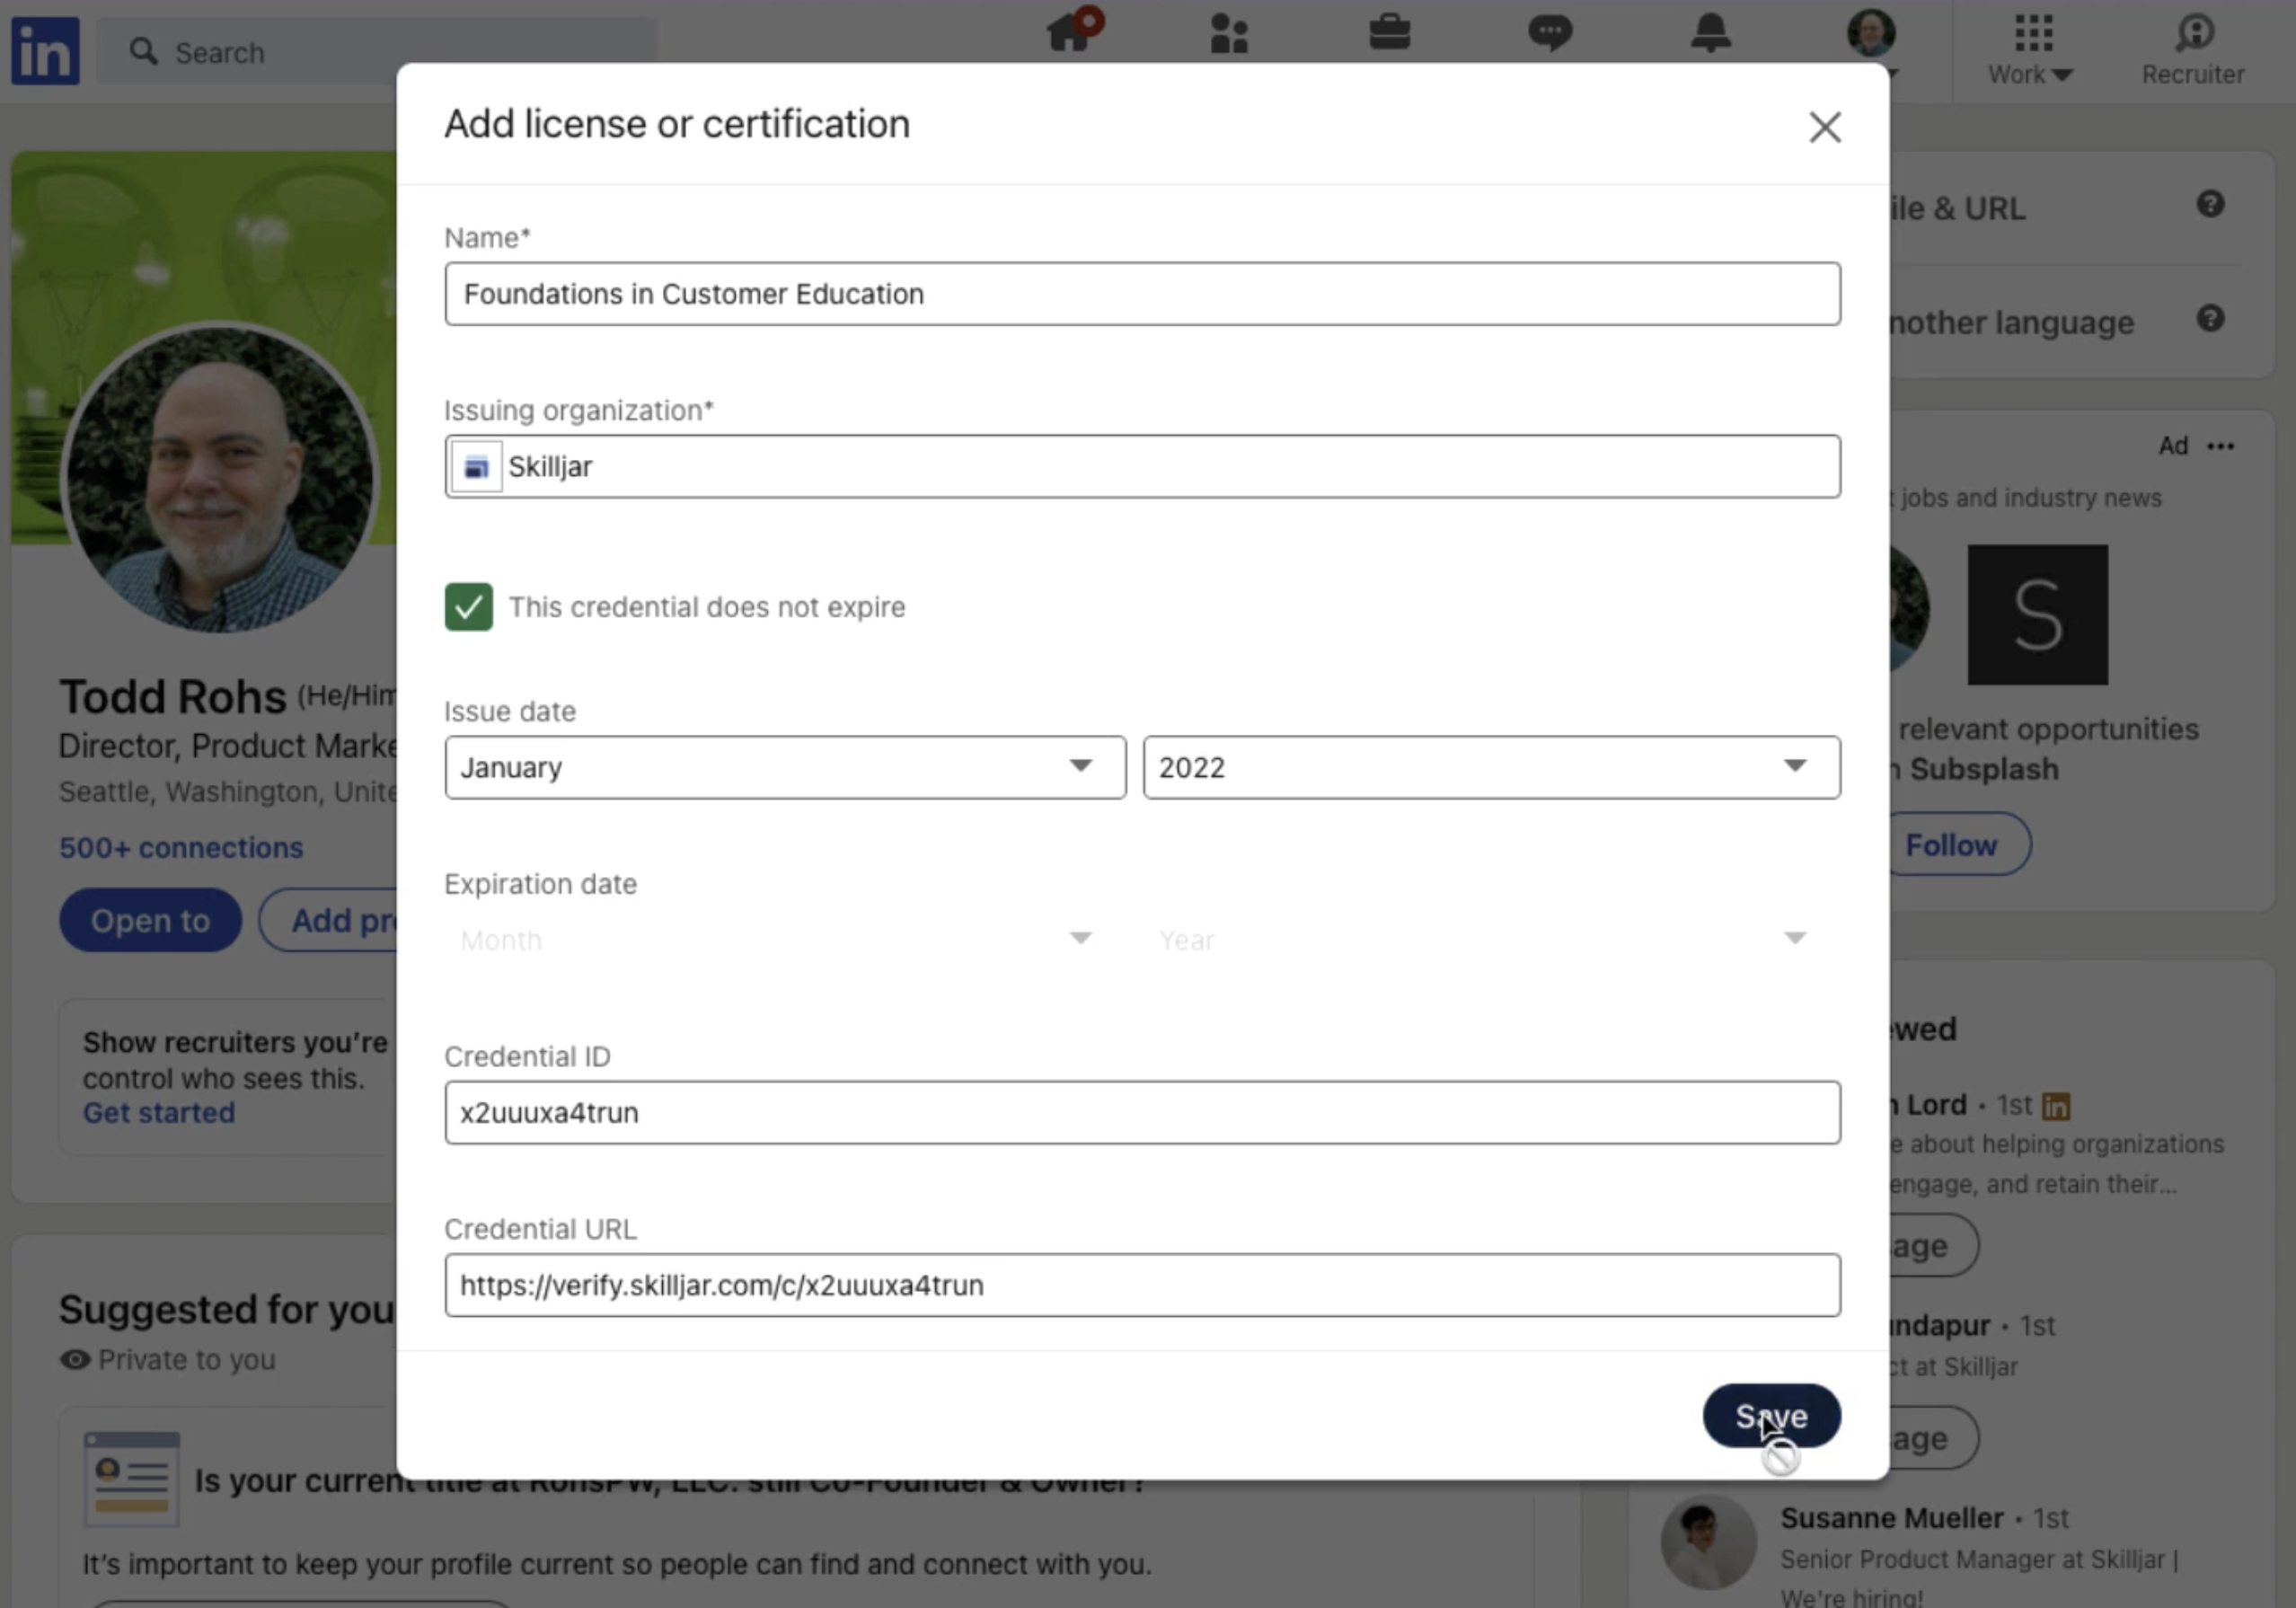Open the Messaging chat bubble icon
2296x1608 pixels.
[1550, 33]
